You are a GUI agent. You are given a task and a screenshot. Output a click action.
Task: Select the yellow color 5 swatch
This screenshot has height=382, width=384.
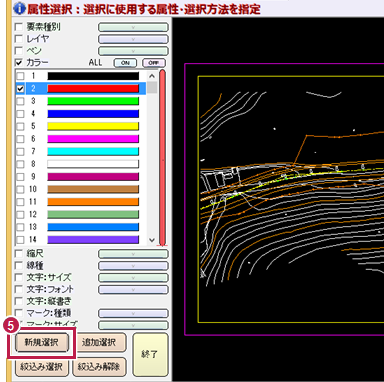point(93,126)
